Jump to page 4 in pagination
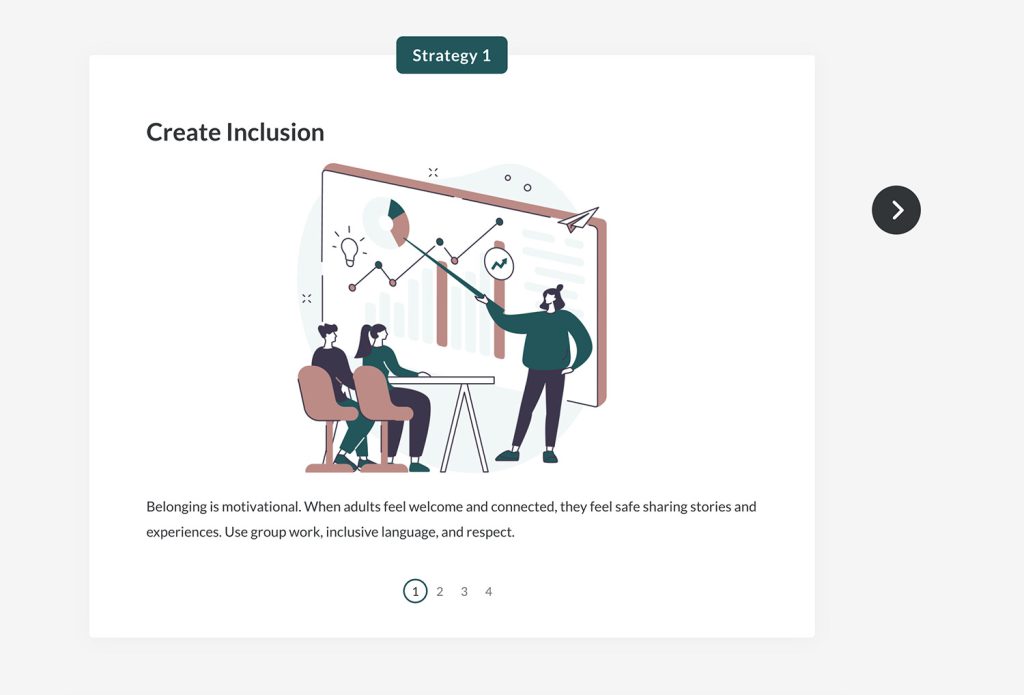Screen dimensions: 1024x695 click(488, 592)
